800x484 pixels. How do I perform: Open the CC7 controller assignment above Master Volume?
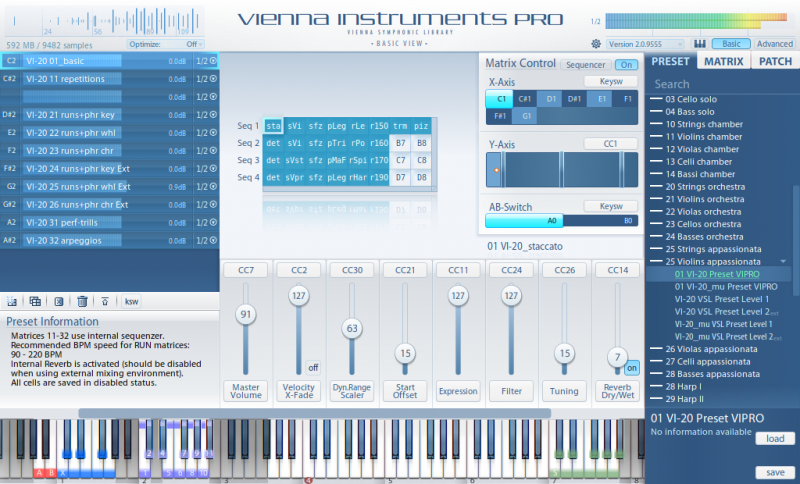246,270
